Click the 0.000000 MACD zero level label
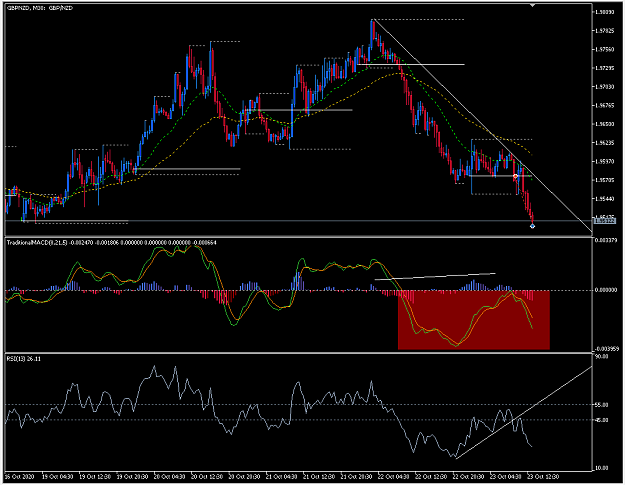 point(606,290)
